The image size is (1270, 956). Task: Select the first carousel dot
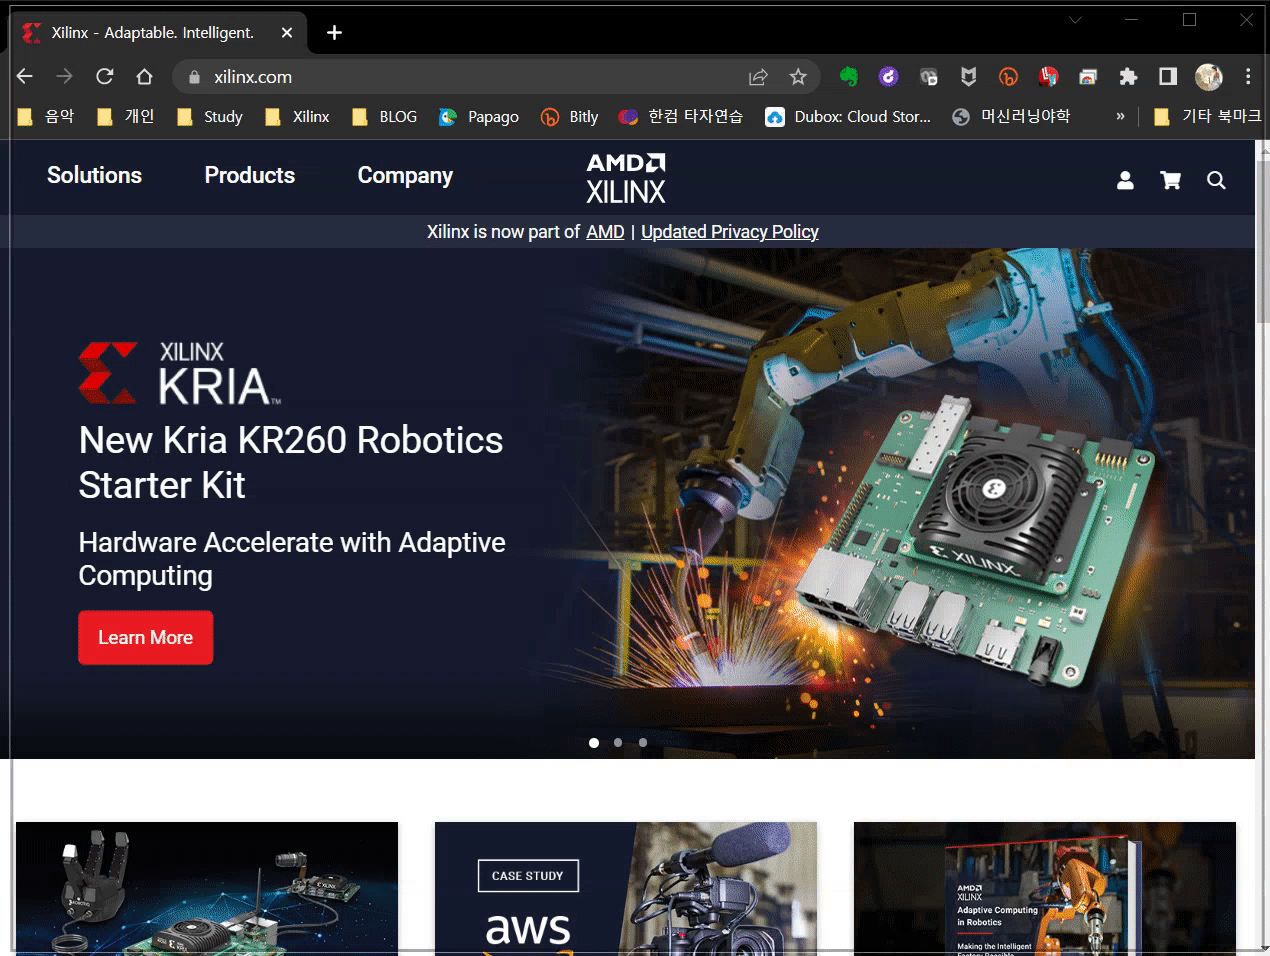[x=594, y=743]
